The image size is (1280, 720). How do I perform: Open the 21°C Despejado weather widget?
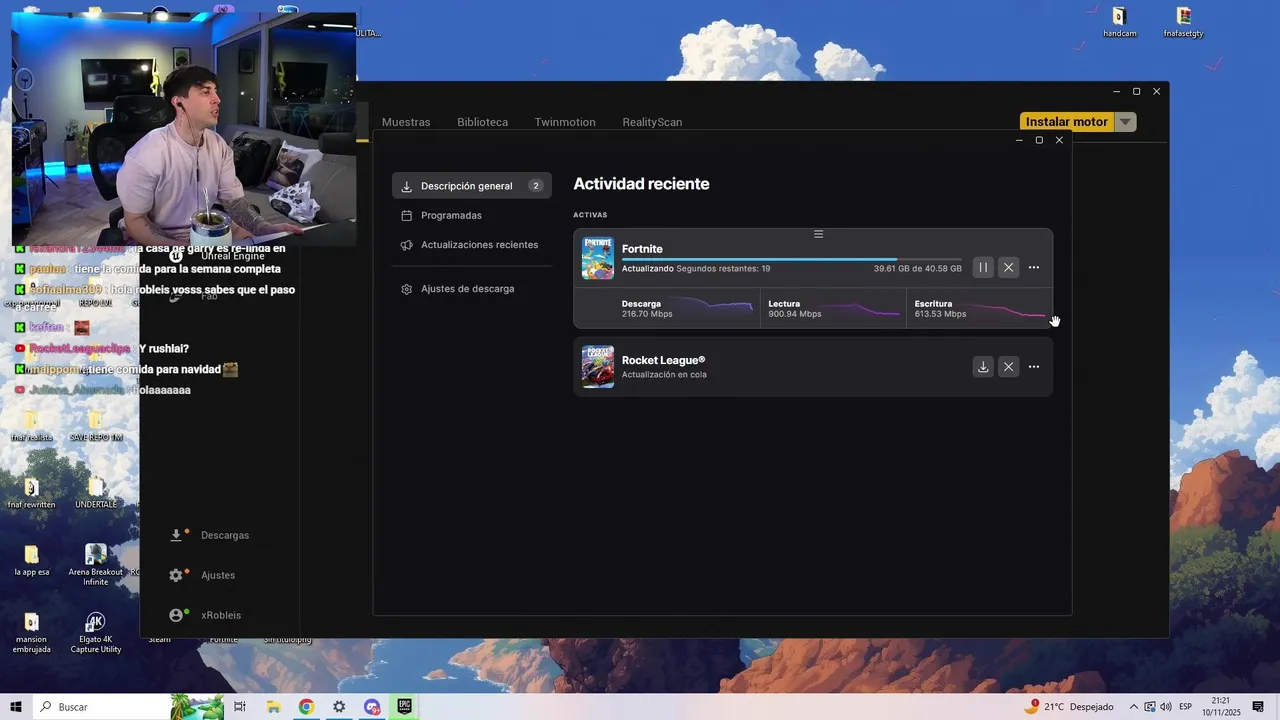click(x=1069, y=707)
